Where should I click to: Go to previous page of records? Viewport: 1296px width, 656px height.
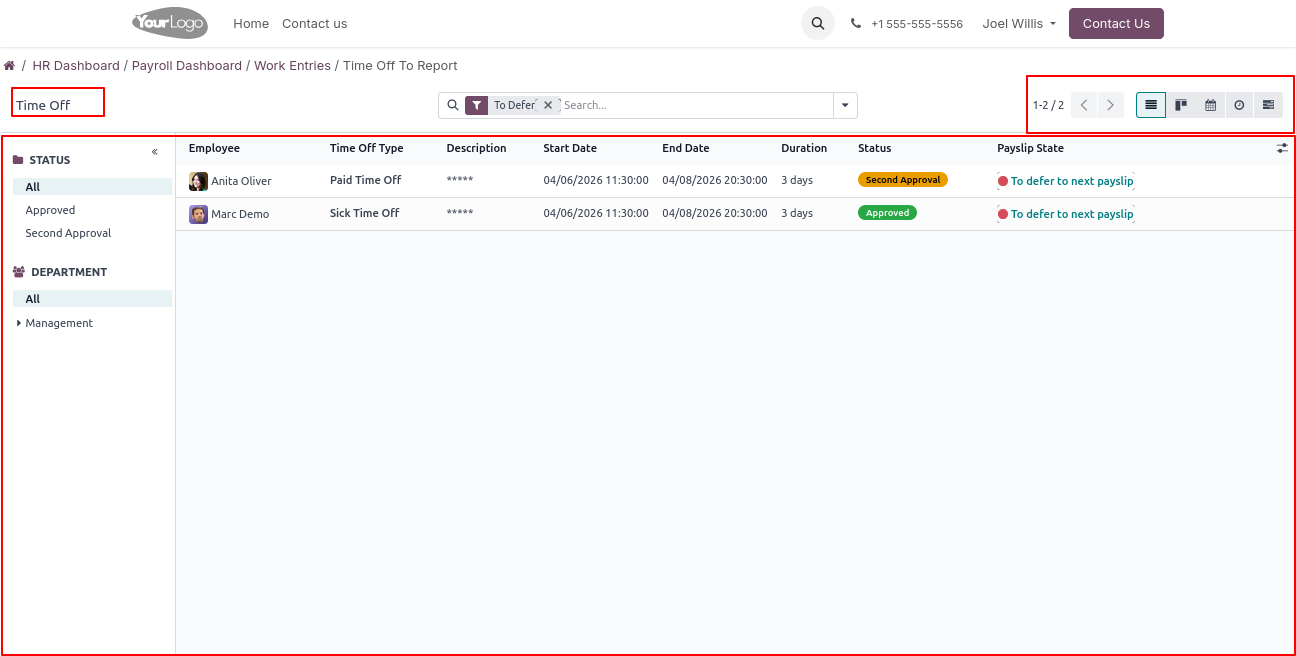pos(1084,105)
